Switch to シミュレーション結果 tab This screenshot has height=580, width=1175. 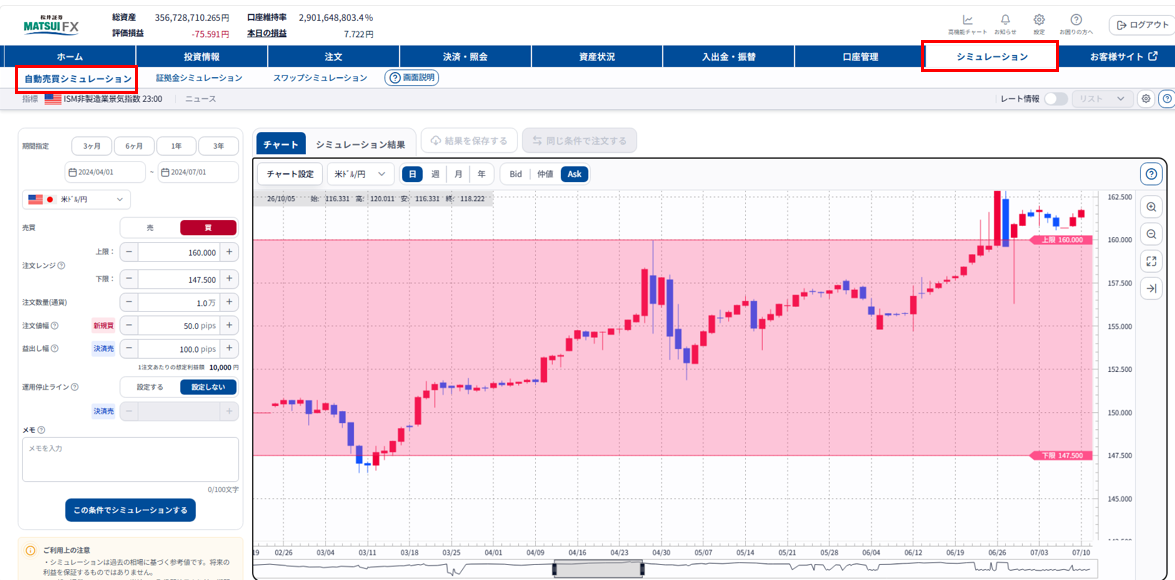tap(360, 145)
